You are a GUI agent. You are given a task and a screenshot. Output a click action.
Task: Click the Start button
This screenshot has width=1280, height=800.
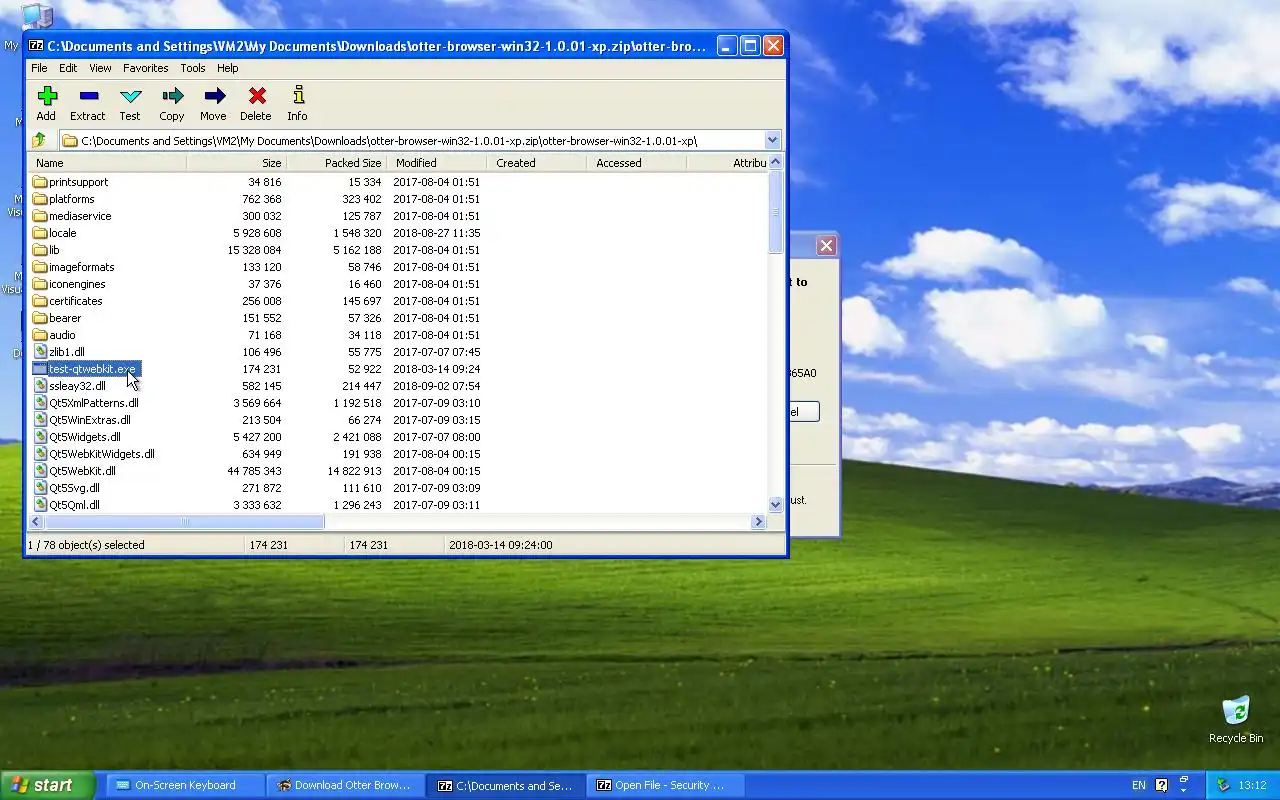[x=47, y=785]
